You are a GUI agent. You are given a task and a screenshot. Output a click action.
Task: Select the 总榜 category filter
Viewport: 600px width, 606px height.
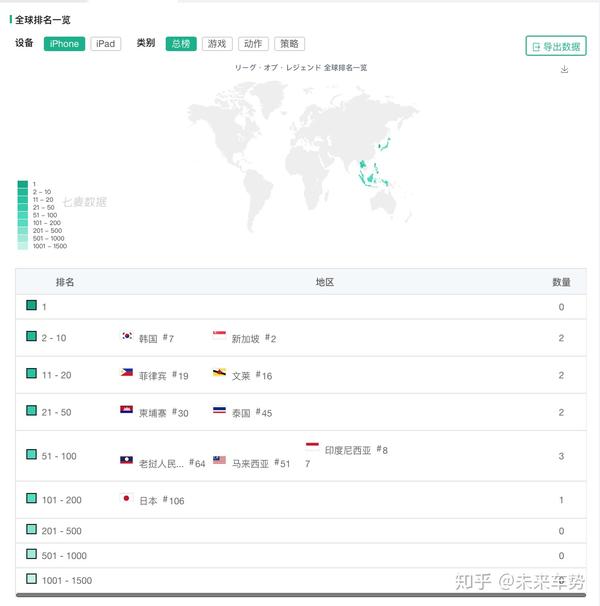pos(181,44)
